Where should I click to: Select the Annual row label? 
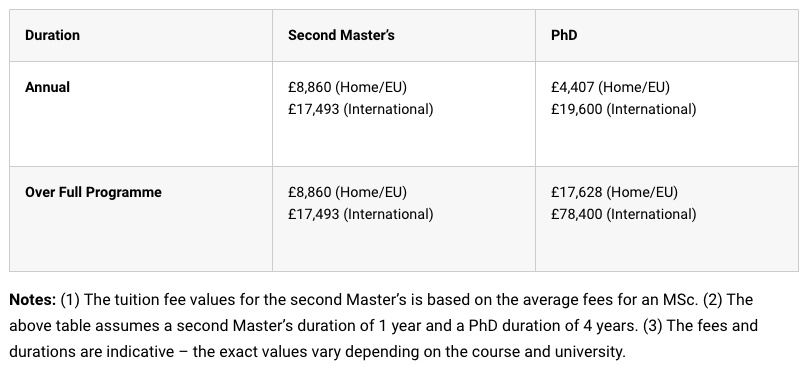[x=47, y=87]
